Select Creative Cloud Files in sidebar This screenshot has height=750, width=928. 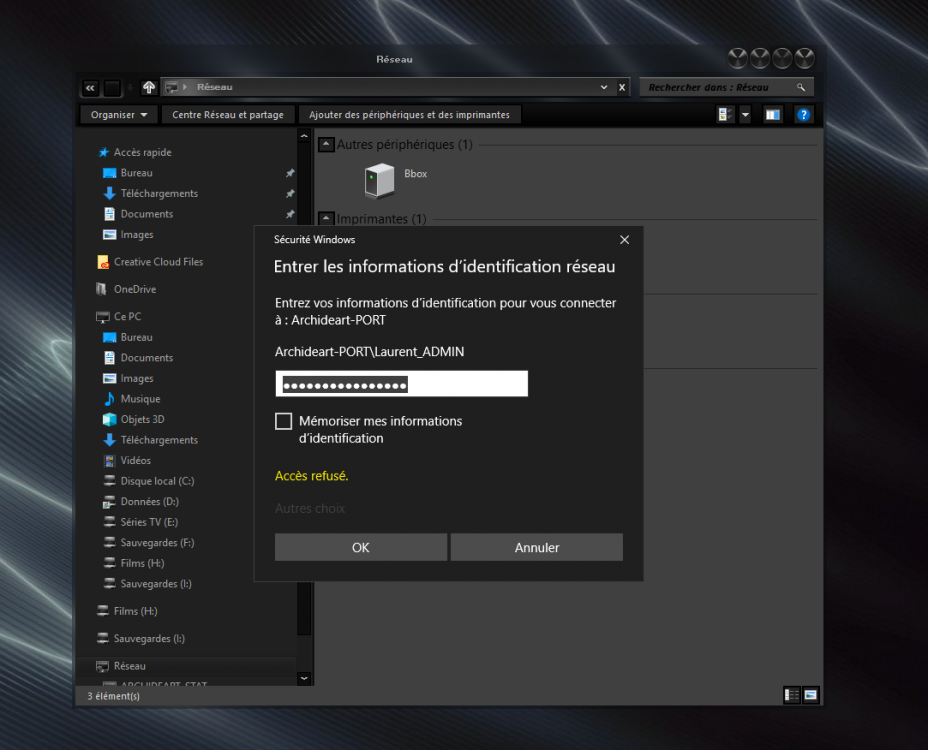(x=158, y=262)
